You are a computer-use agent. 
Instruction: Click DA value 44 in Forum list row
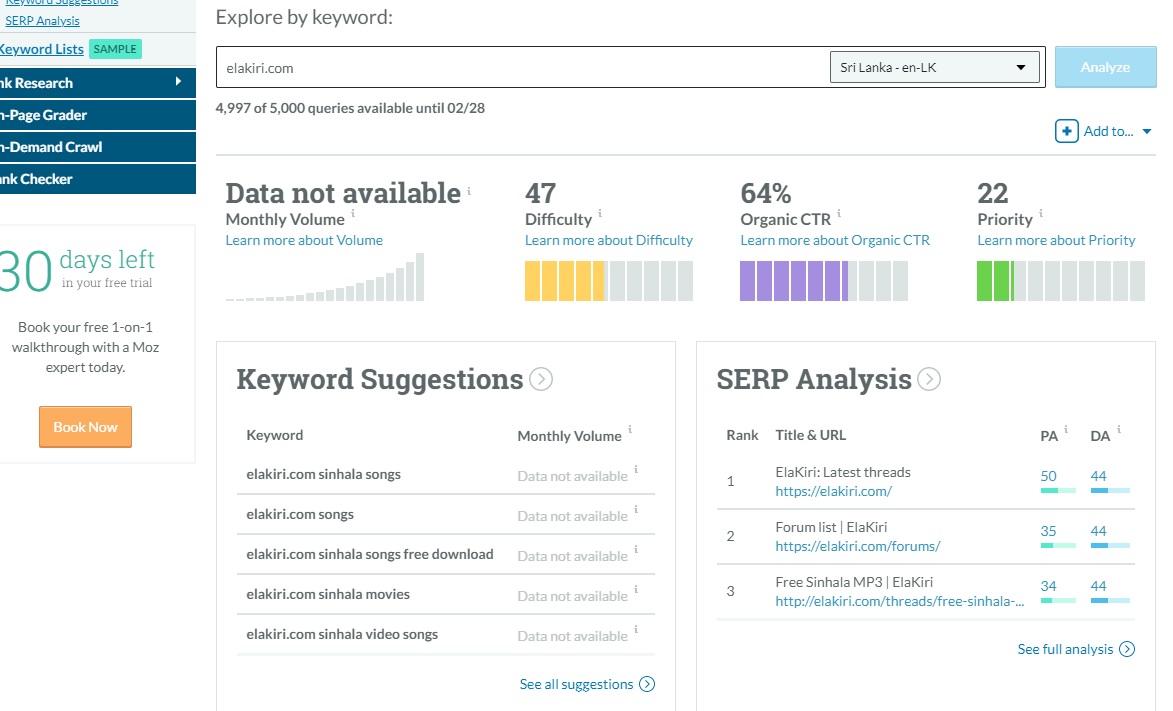[x=1098, y=531]
